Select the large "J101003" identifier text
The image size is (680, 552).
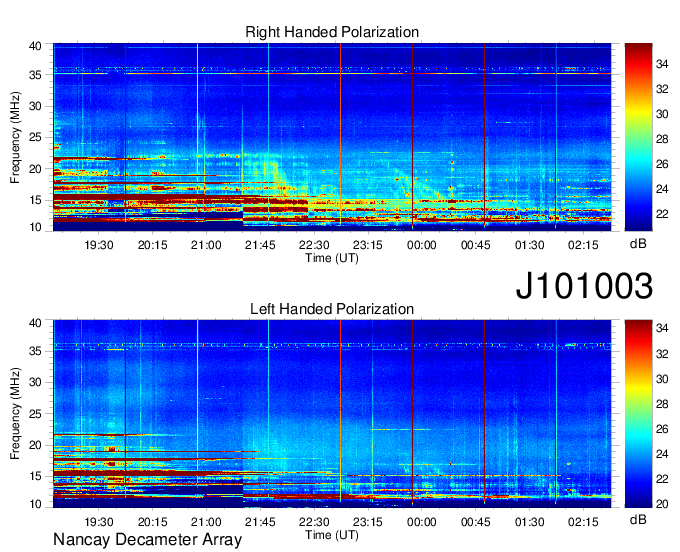click(584, 285)
